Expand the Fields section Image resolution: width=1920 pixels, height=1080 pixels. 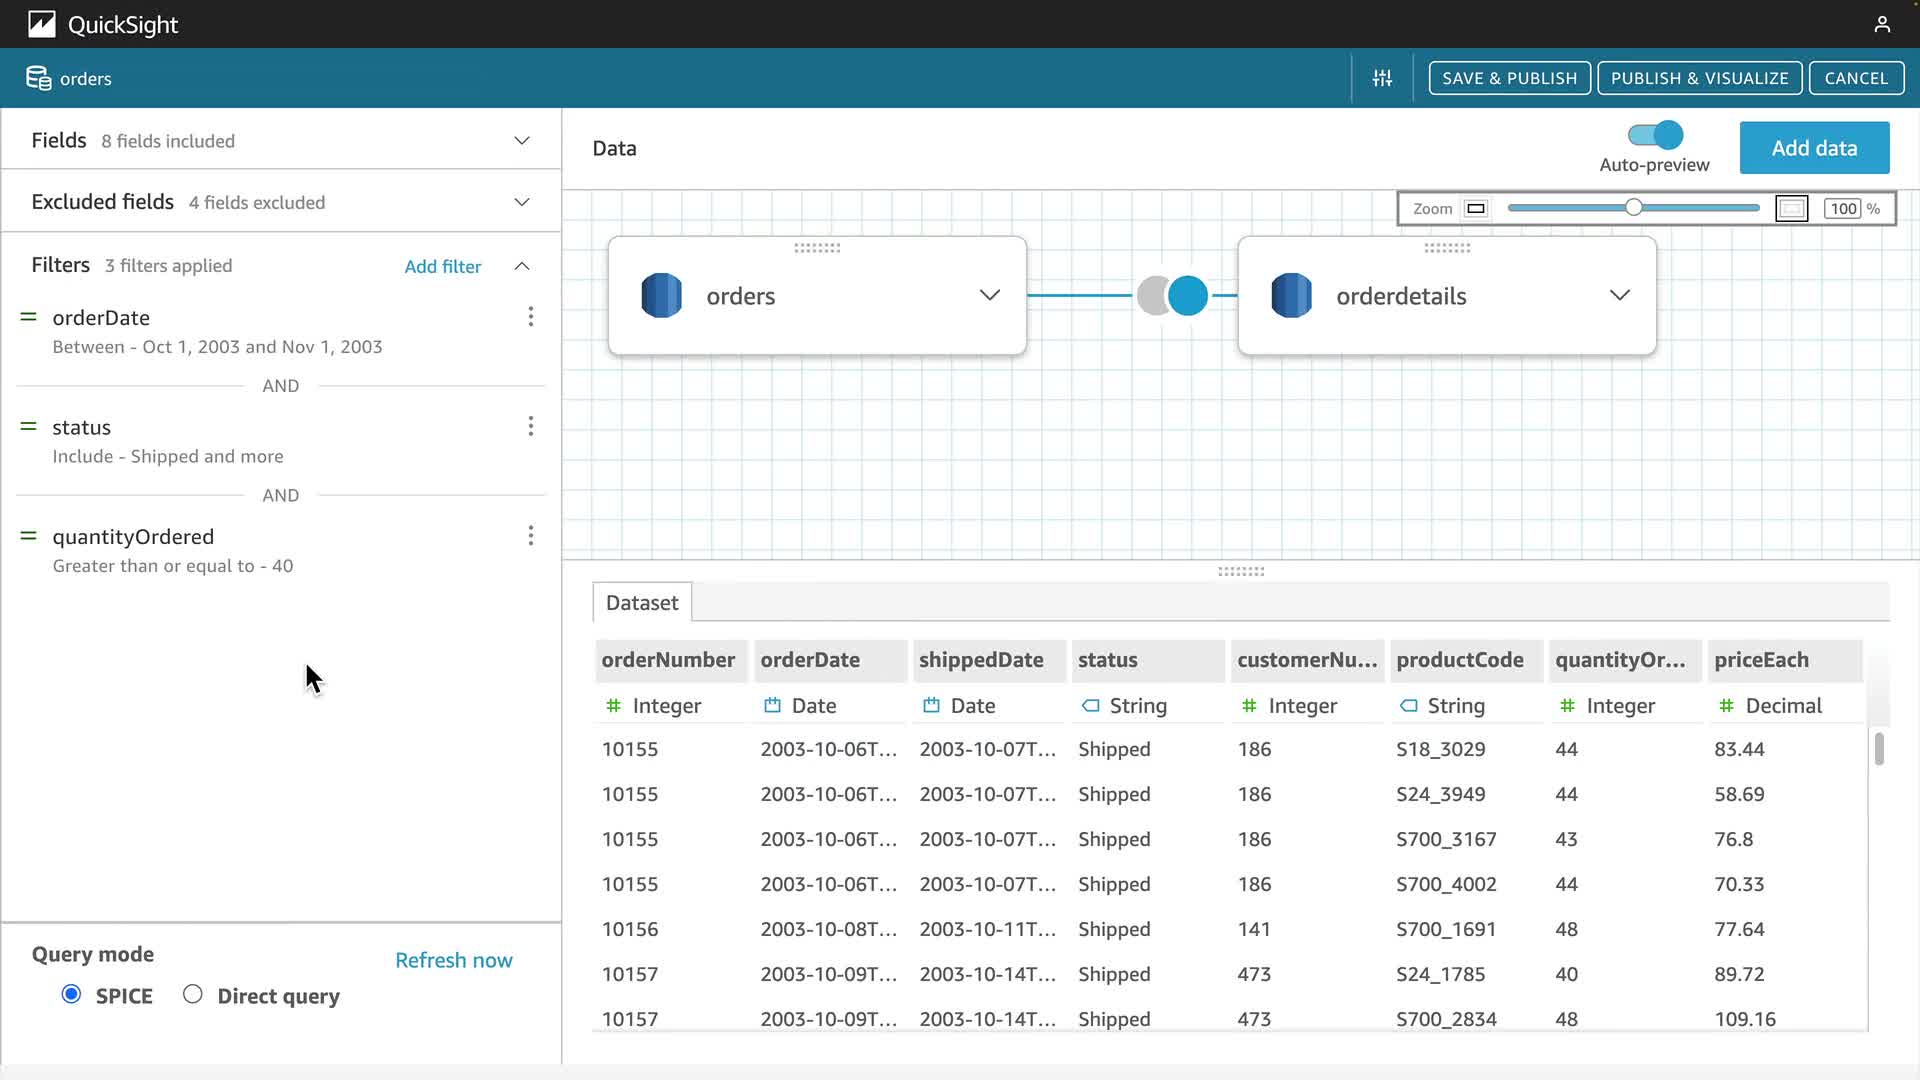click(x=521, y=141)
